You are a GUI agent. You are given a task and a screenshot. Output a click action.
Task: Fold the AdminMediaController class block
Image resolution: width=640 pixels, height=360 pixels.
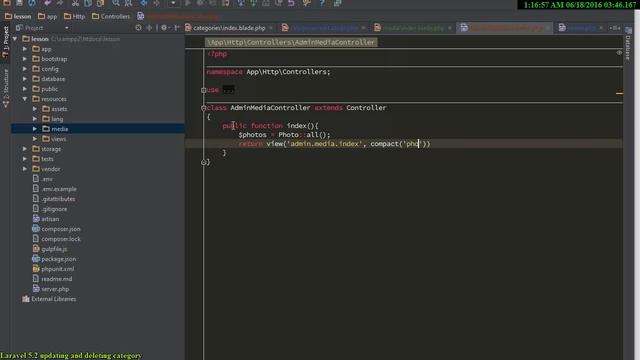click(203, 108)
